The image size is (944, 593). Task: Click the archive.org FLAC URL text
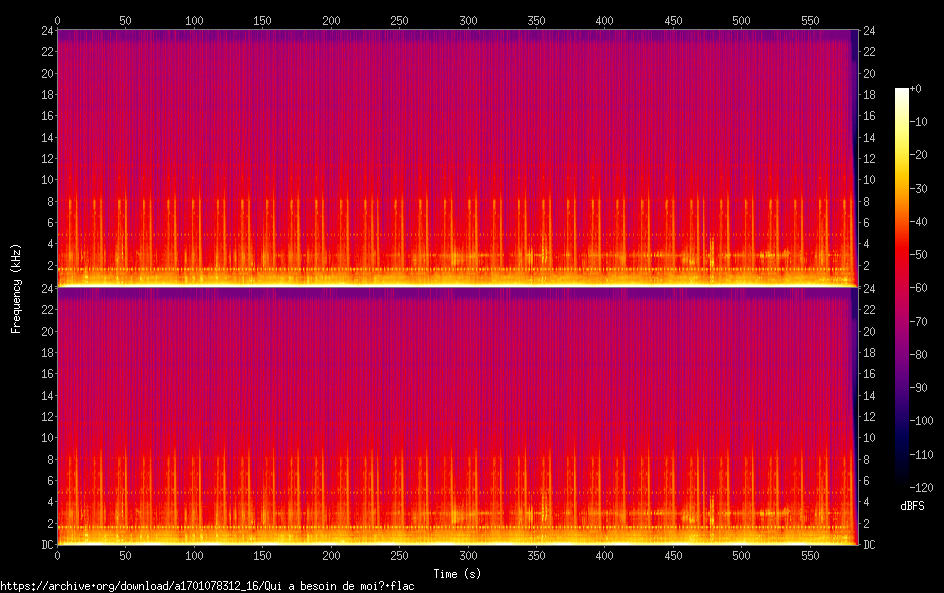(x=207, y=586)
